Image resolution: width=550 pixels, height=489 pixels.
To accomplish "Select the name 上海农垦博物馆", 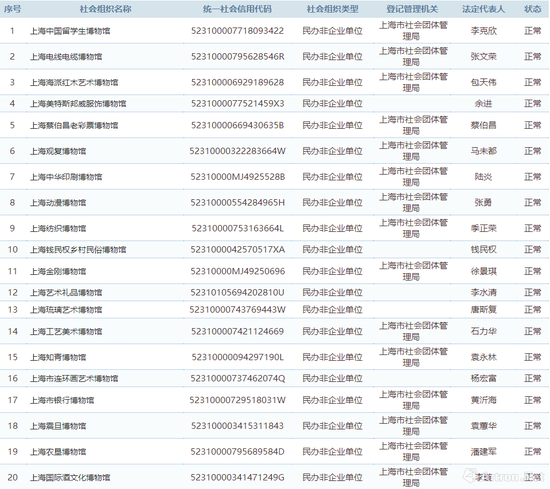I will [x=58, y=451].
